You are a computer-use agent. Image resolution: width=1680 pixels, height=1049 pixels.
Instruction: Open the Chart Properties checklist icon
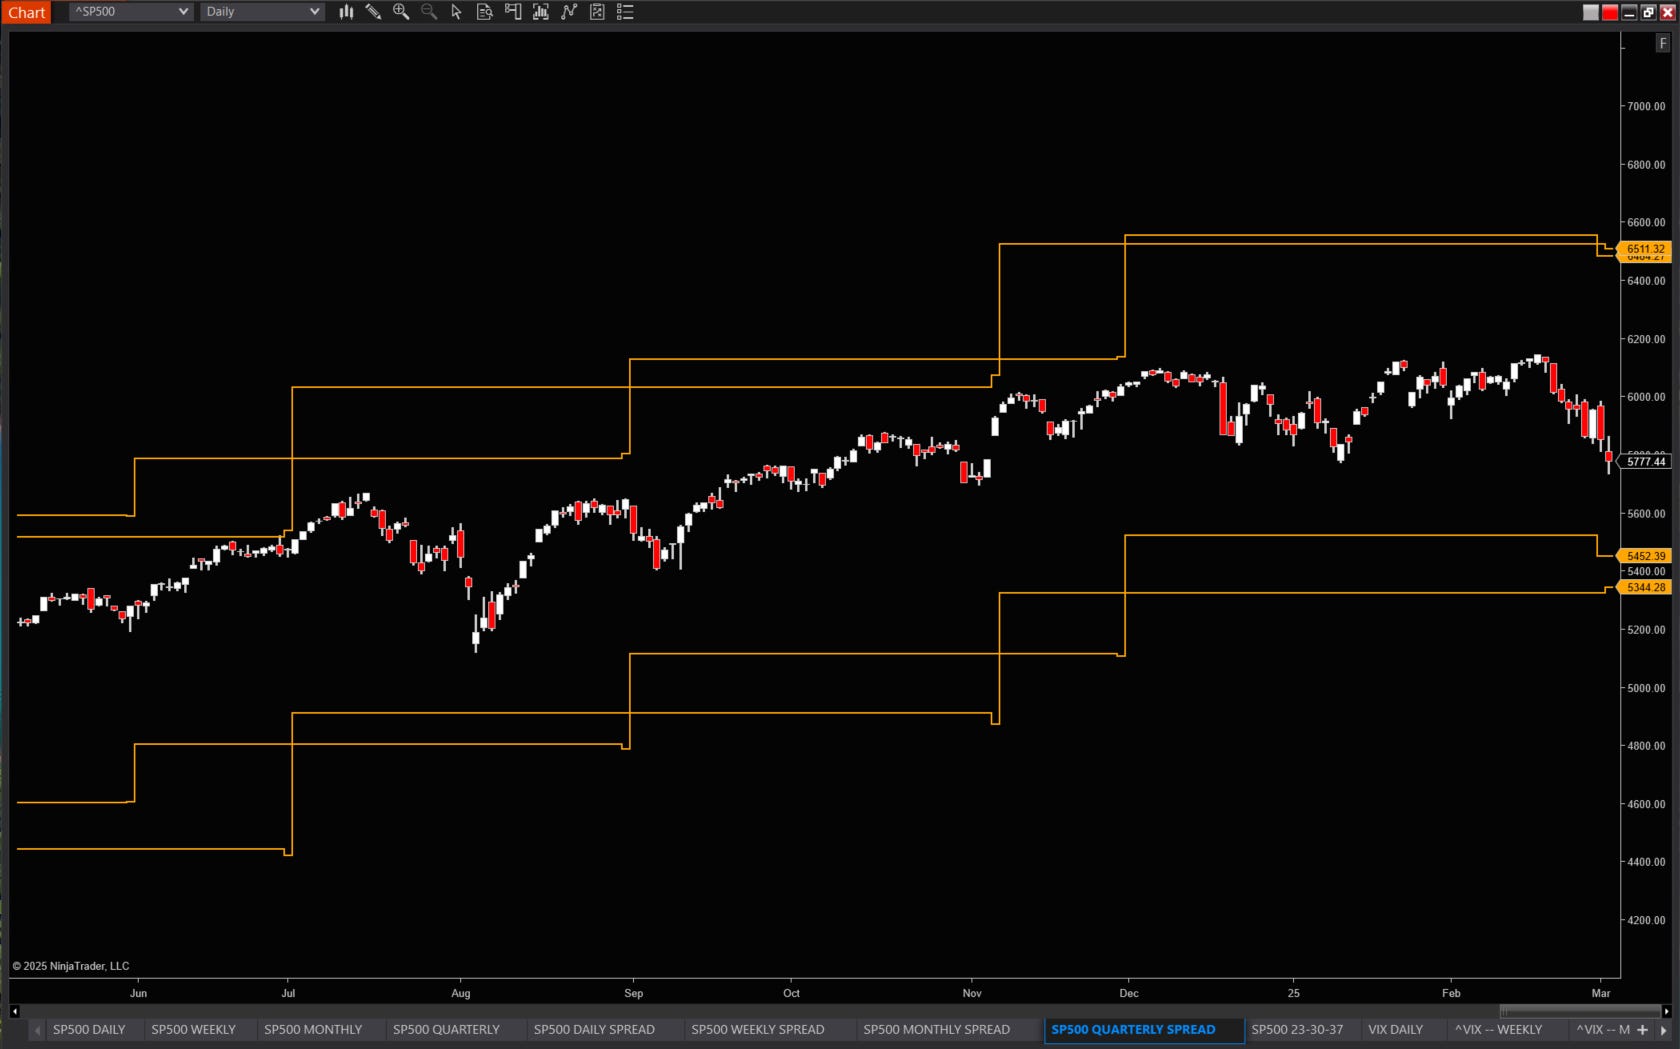[x=625, y=12]
